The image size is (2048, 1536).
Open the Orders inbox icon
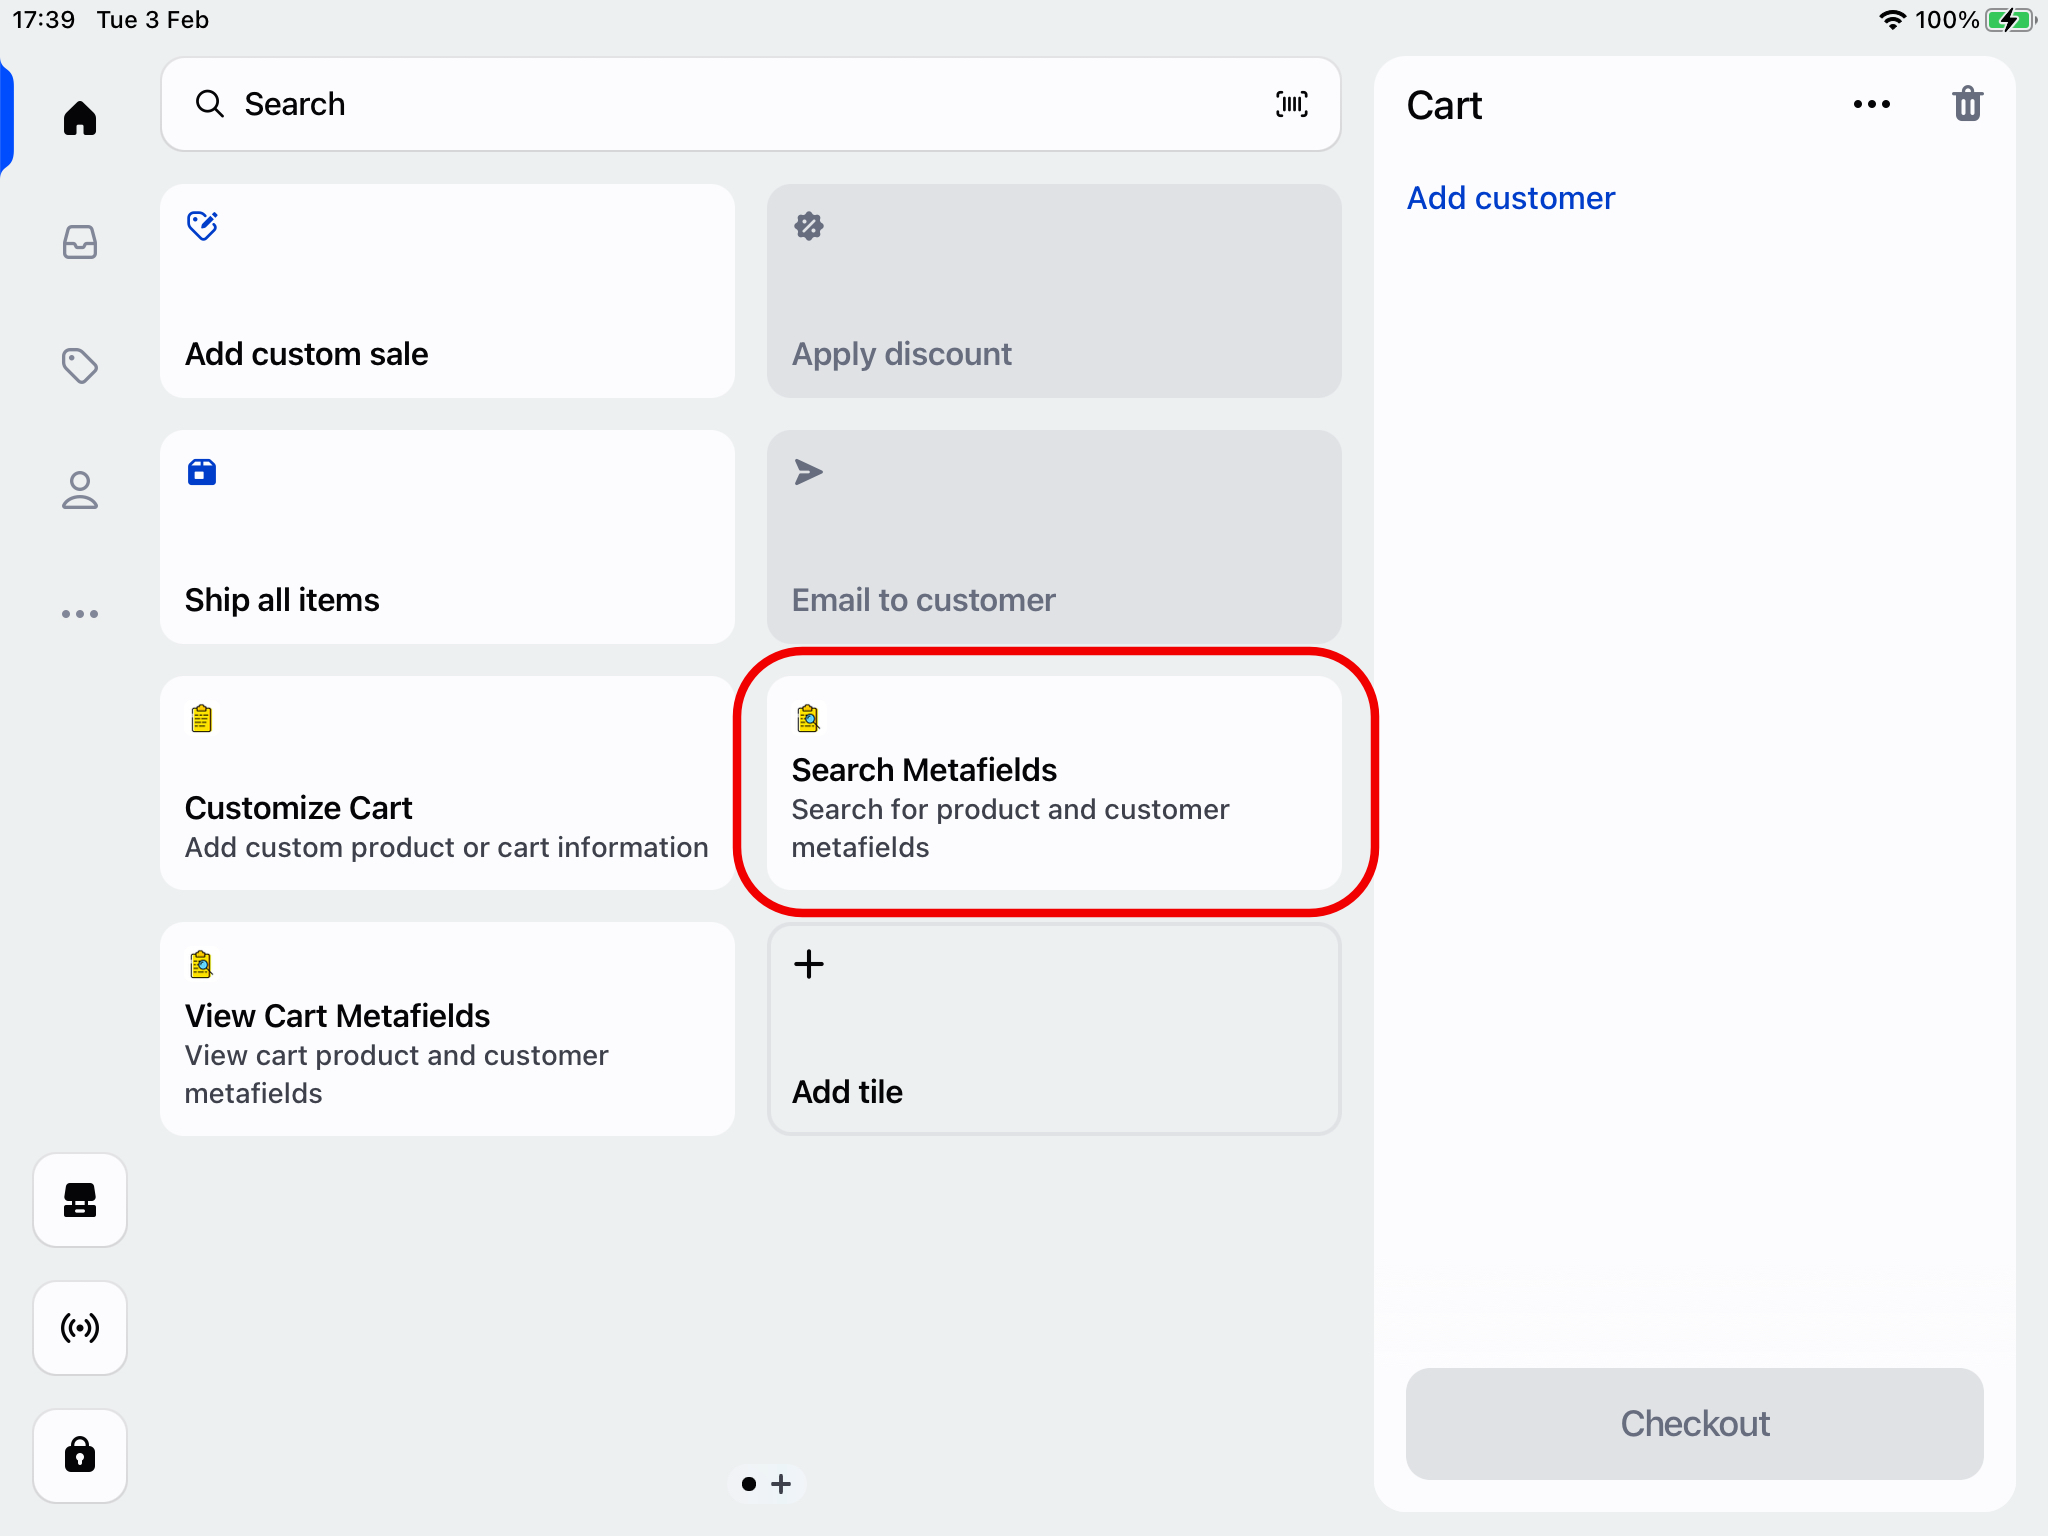[x=80, y=242]
